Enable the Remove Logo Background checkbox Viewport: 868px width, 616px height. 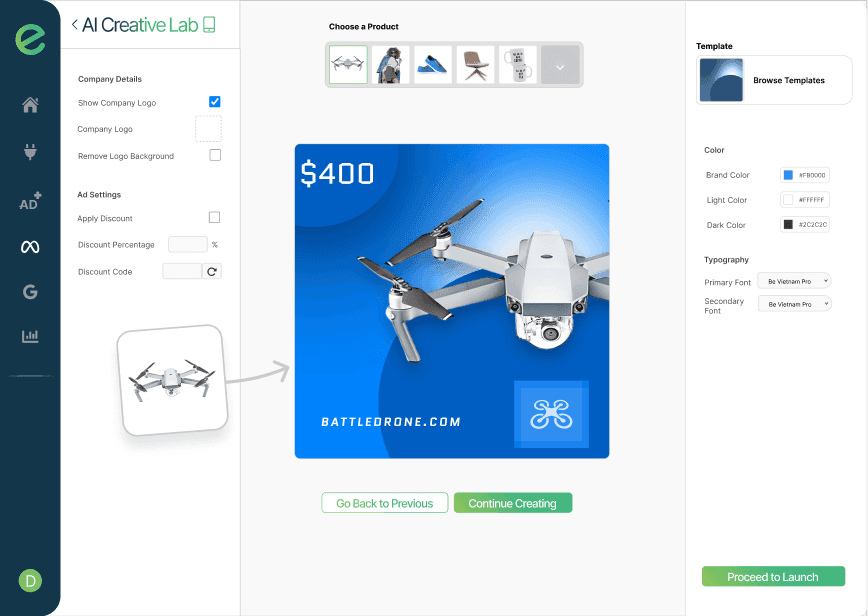coord(214,155)
